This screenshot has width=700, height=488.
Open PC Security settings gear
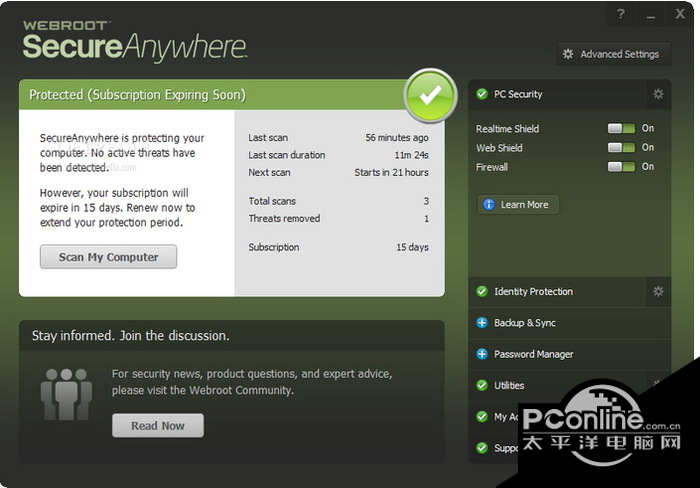pyautogui.click(x=658, y=94)
